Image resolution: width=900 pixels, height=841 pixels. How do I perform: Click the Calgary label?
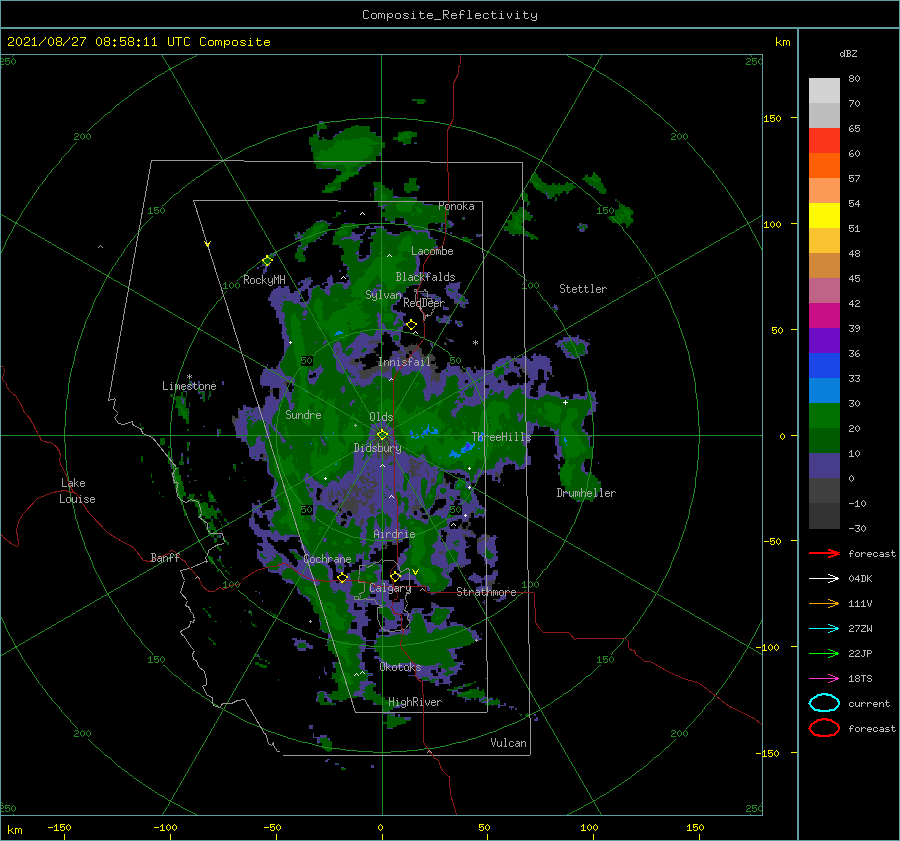tap(390, 588)
